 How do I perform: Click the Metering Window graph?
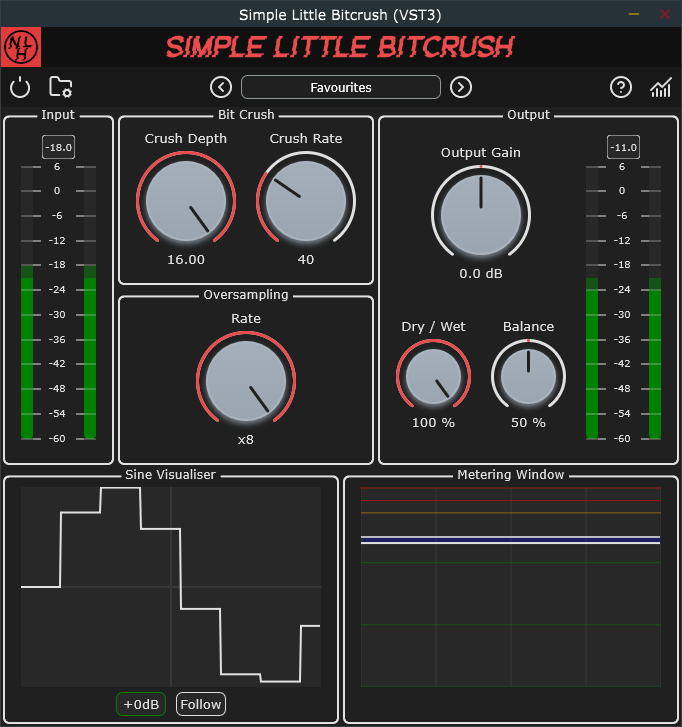[510, 587]
